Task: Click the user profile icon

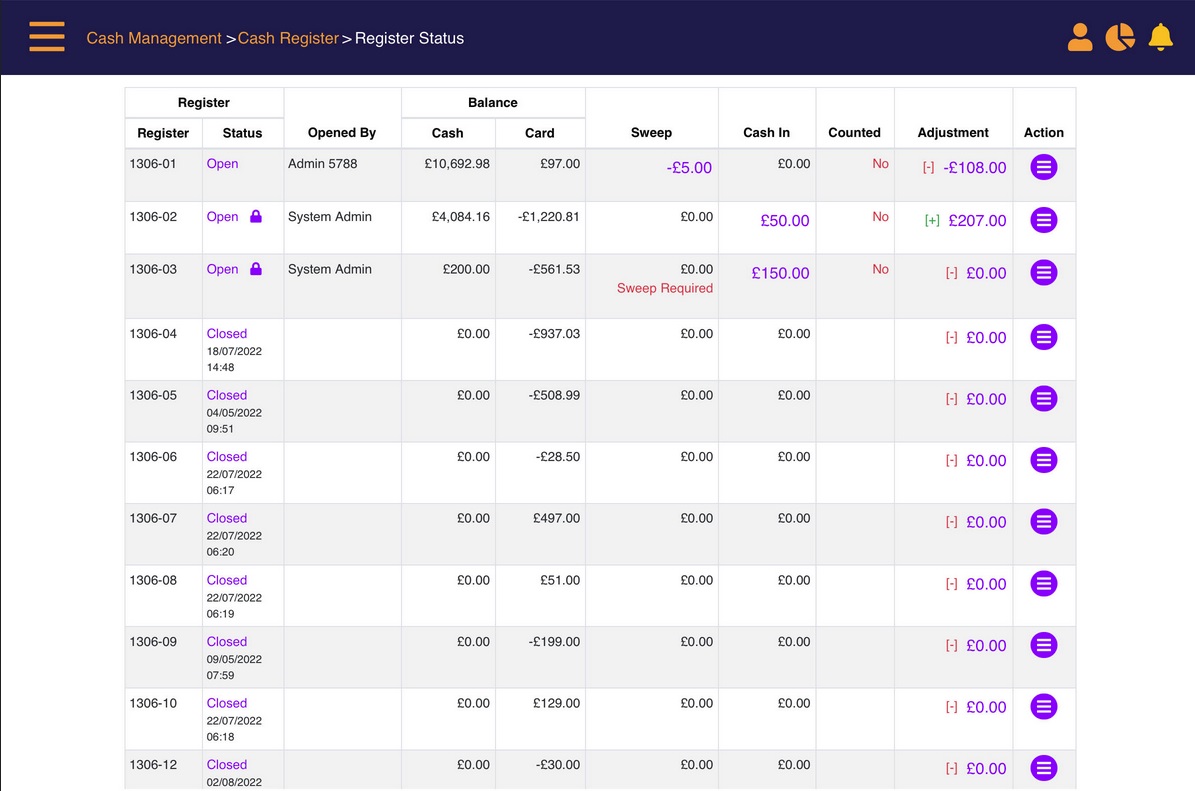Action: [x=1080, y=37]
